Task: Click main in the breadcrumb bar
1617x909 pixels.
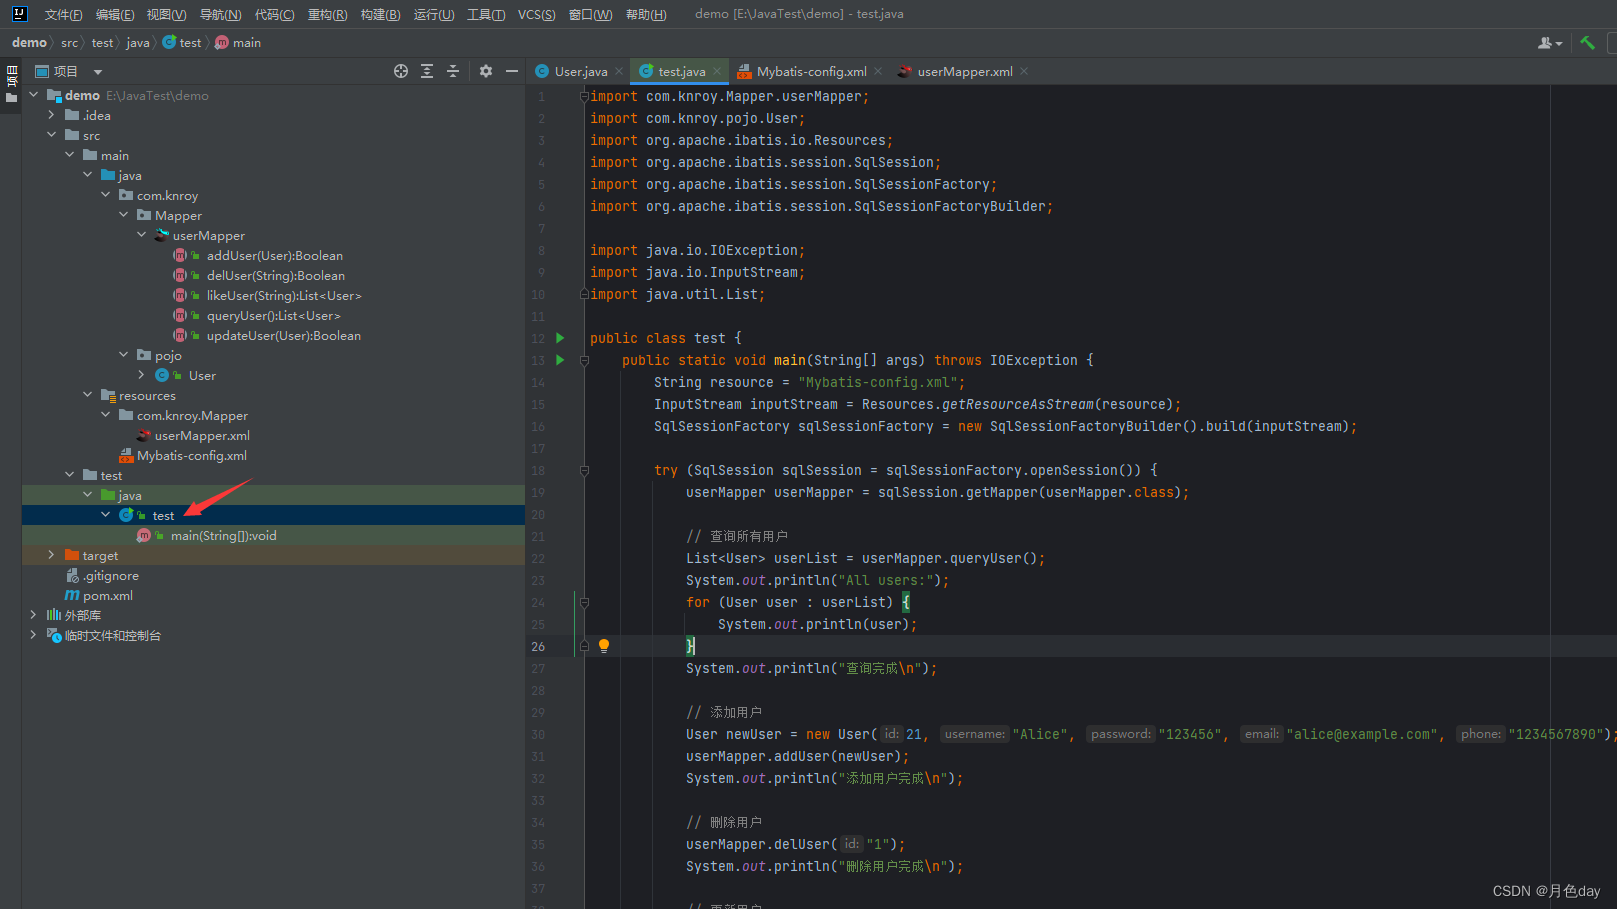Action: point(238,43)
